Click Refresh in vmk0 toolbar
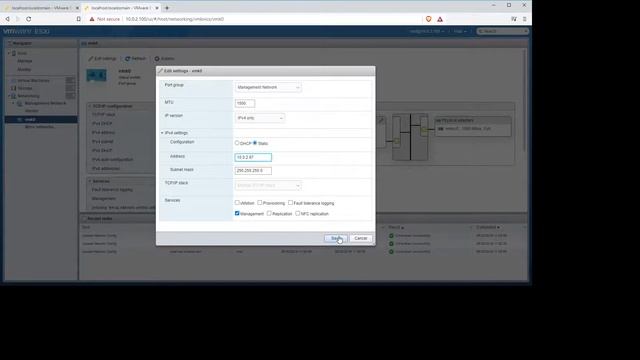This screenshot has width=640, height=360. (136, 58)
